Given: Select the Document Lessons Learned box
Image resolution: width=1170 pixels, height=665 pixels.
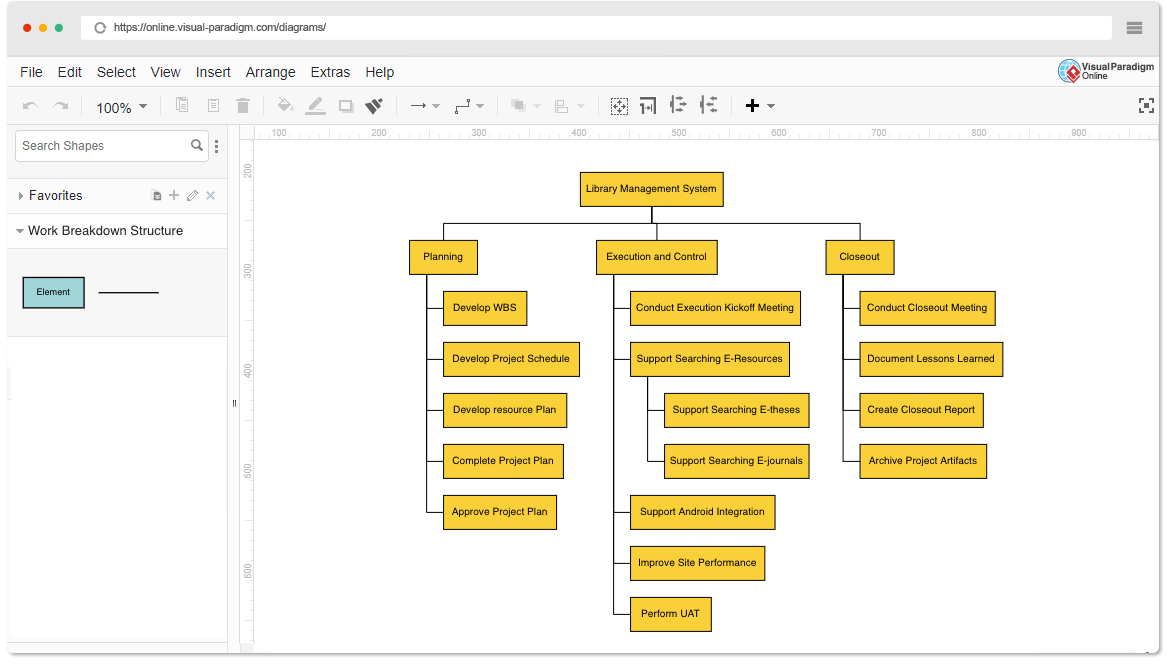Looking at the screenshot, I should click(931, 359).
